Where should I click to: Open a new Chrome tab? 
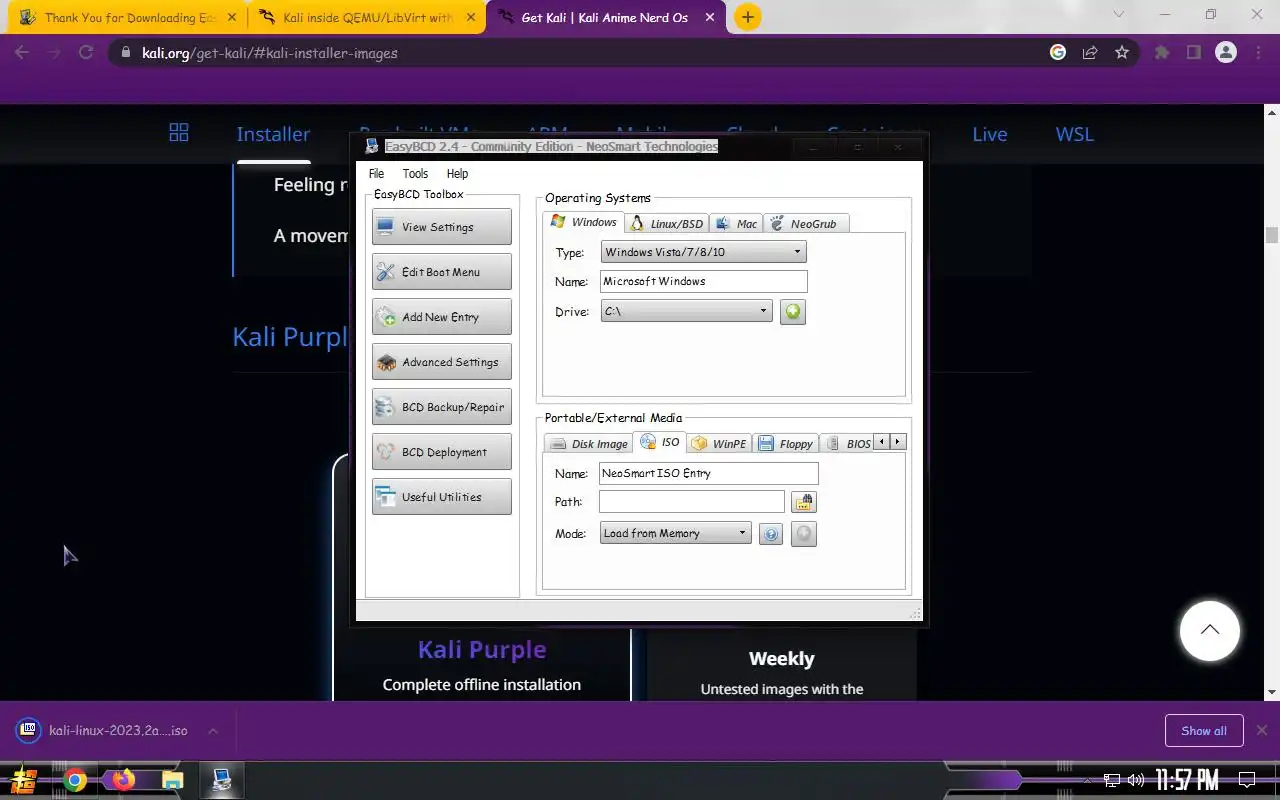click(747, 17)
